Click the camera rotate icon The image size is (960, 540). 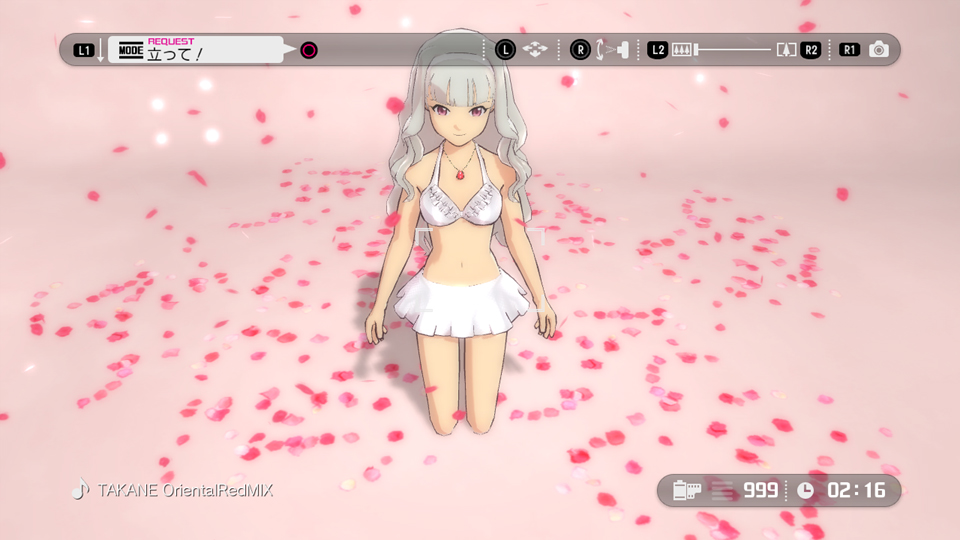coord(612,50)
